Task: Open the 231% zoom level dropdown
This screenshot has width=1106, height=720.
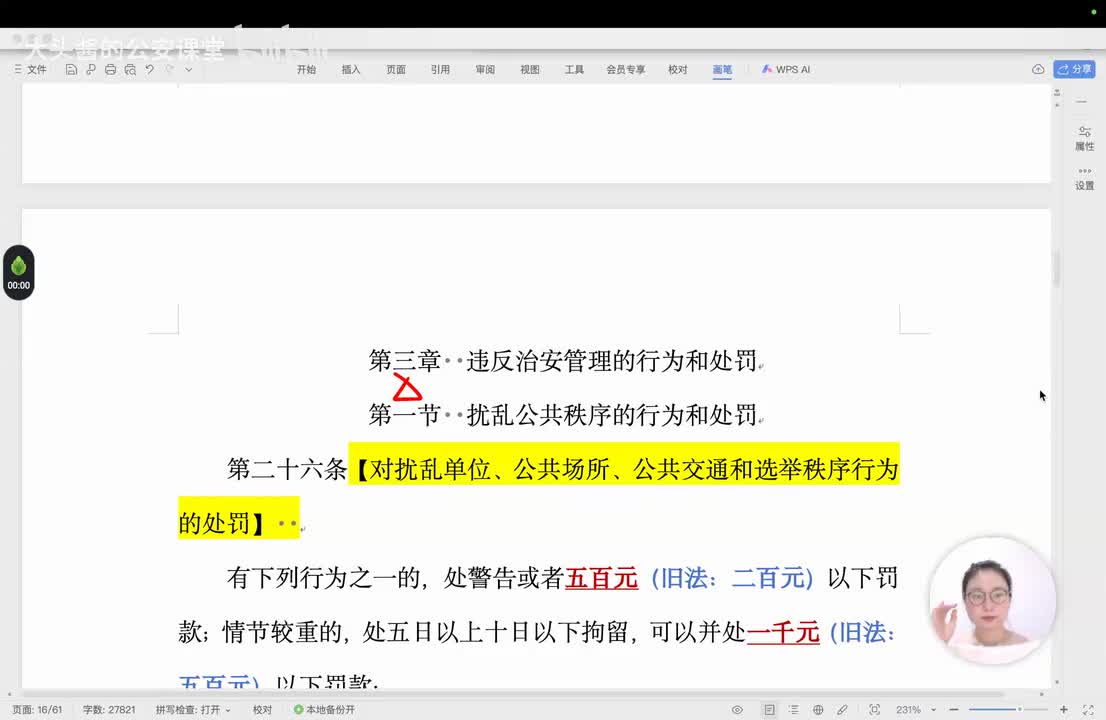Action: [x=916, y=709]
